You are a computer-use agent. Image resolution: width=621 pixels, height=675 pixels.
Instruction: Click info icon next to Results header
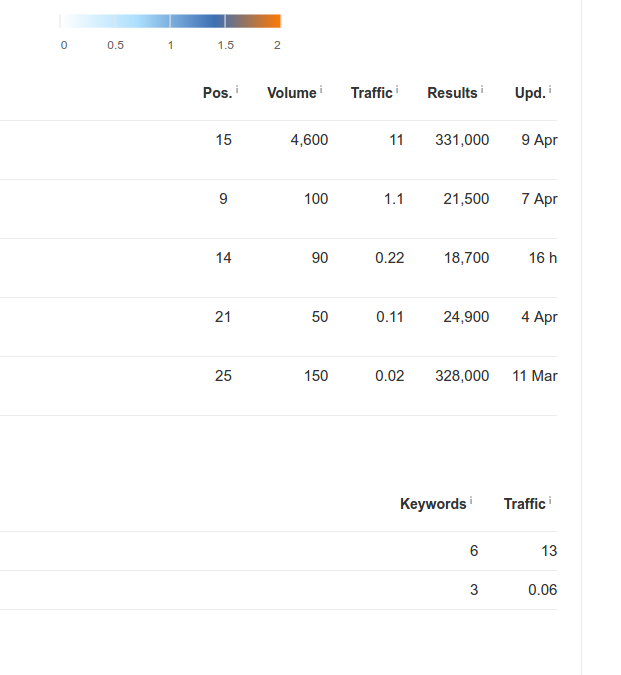[x=482, y=90]
